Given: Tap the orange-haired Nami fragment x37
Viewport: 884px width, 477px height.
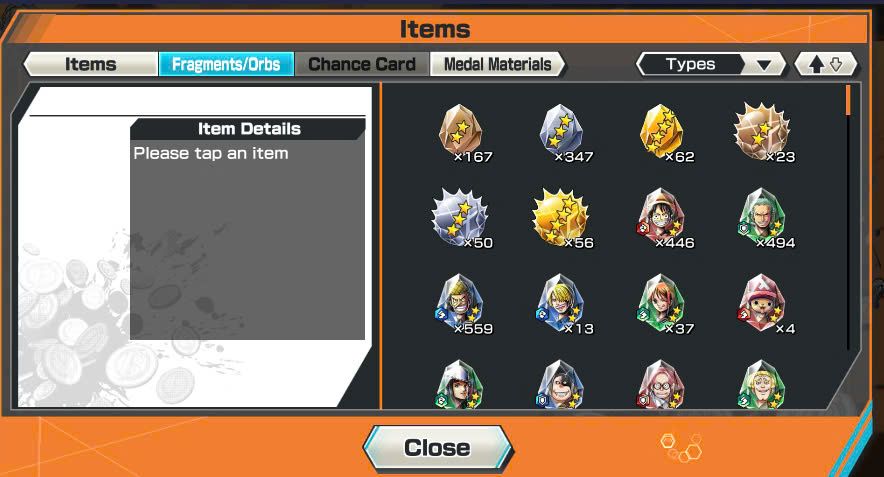Looking at the screenshot, I should [663, 304].
